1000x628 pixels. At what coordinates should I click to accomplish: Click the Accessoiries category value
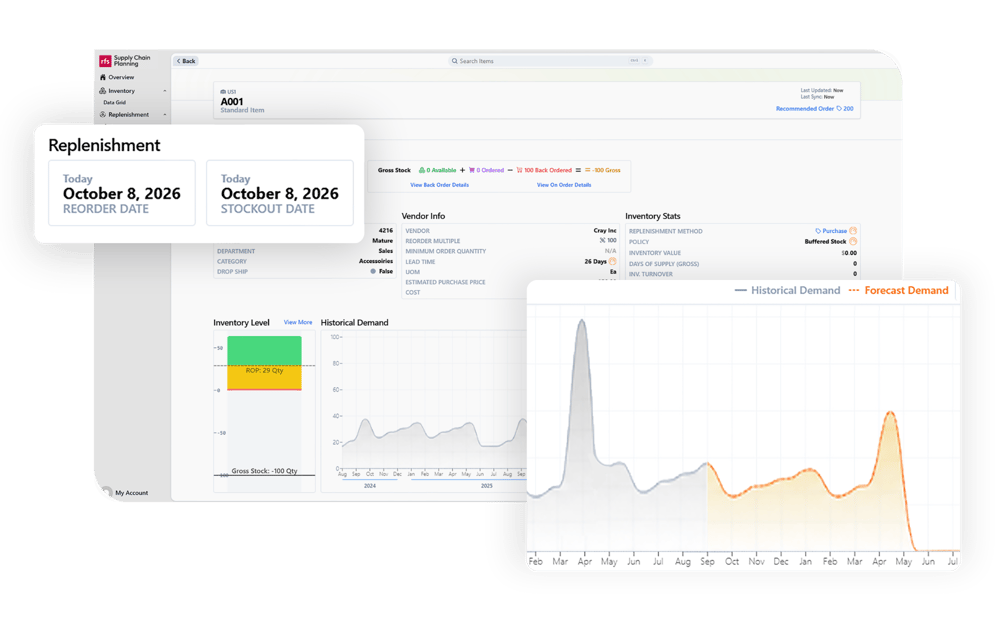pyautogui.click(x=376, y=261)
